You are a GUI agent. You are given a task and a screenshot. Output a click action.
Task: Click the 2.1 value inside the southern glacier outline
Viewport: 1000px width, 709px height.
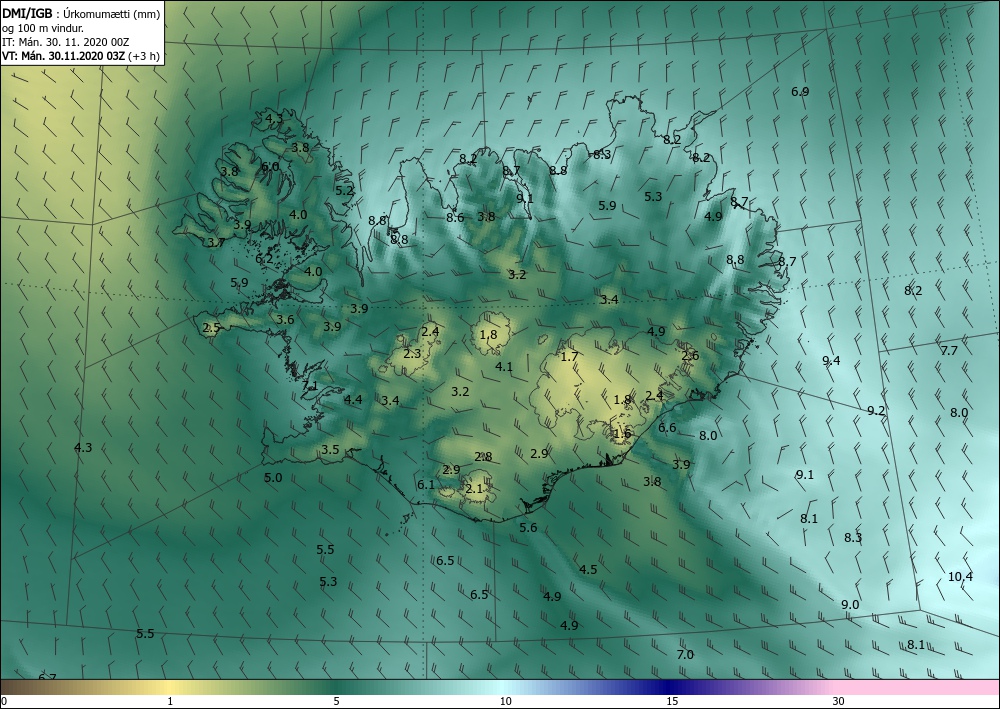[474, 488]
